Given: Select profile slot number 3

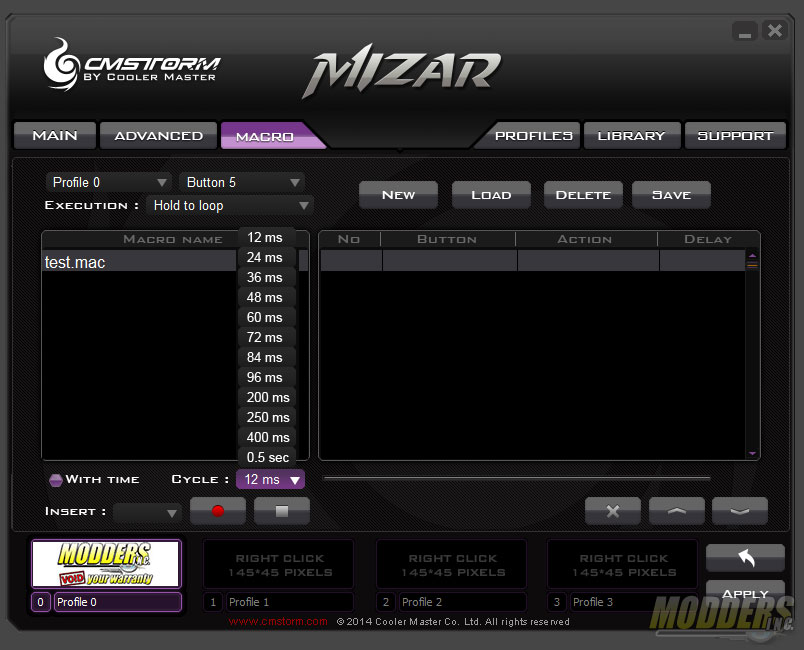Looking at the screenshot, I should 557,602.
